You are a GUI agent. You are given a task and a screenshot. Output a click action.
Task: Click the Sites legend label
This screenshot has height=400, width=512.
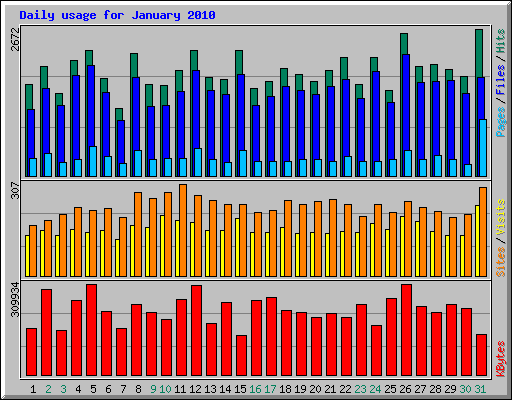[500, 262]
